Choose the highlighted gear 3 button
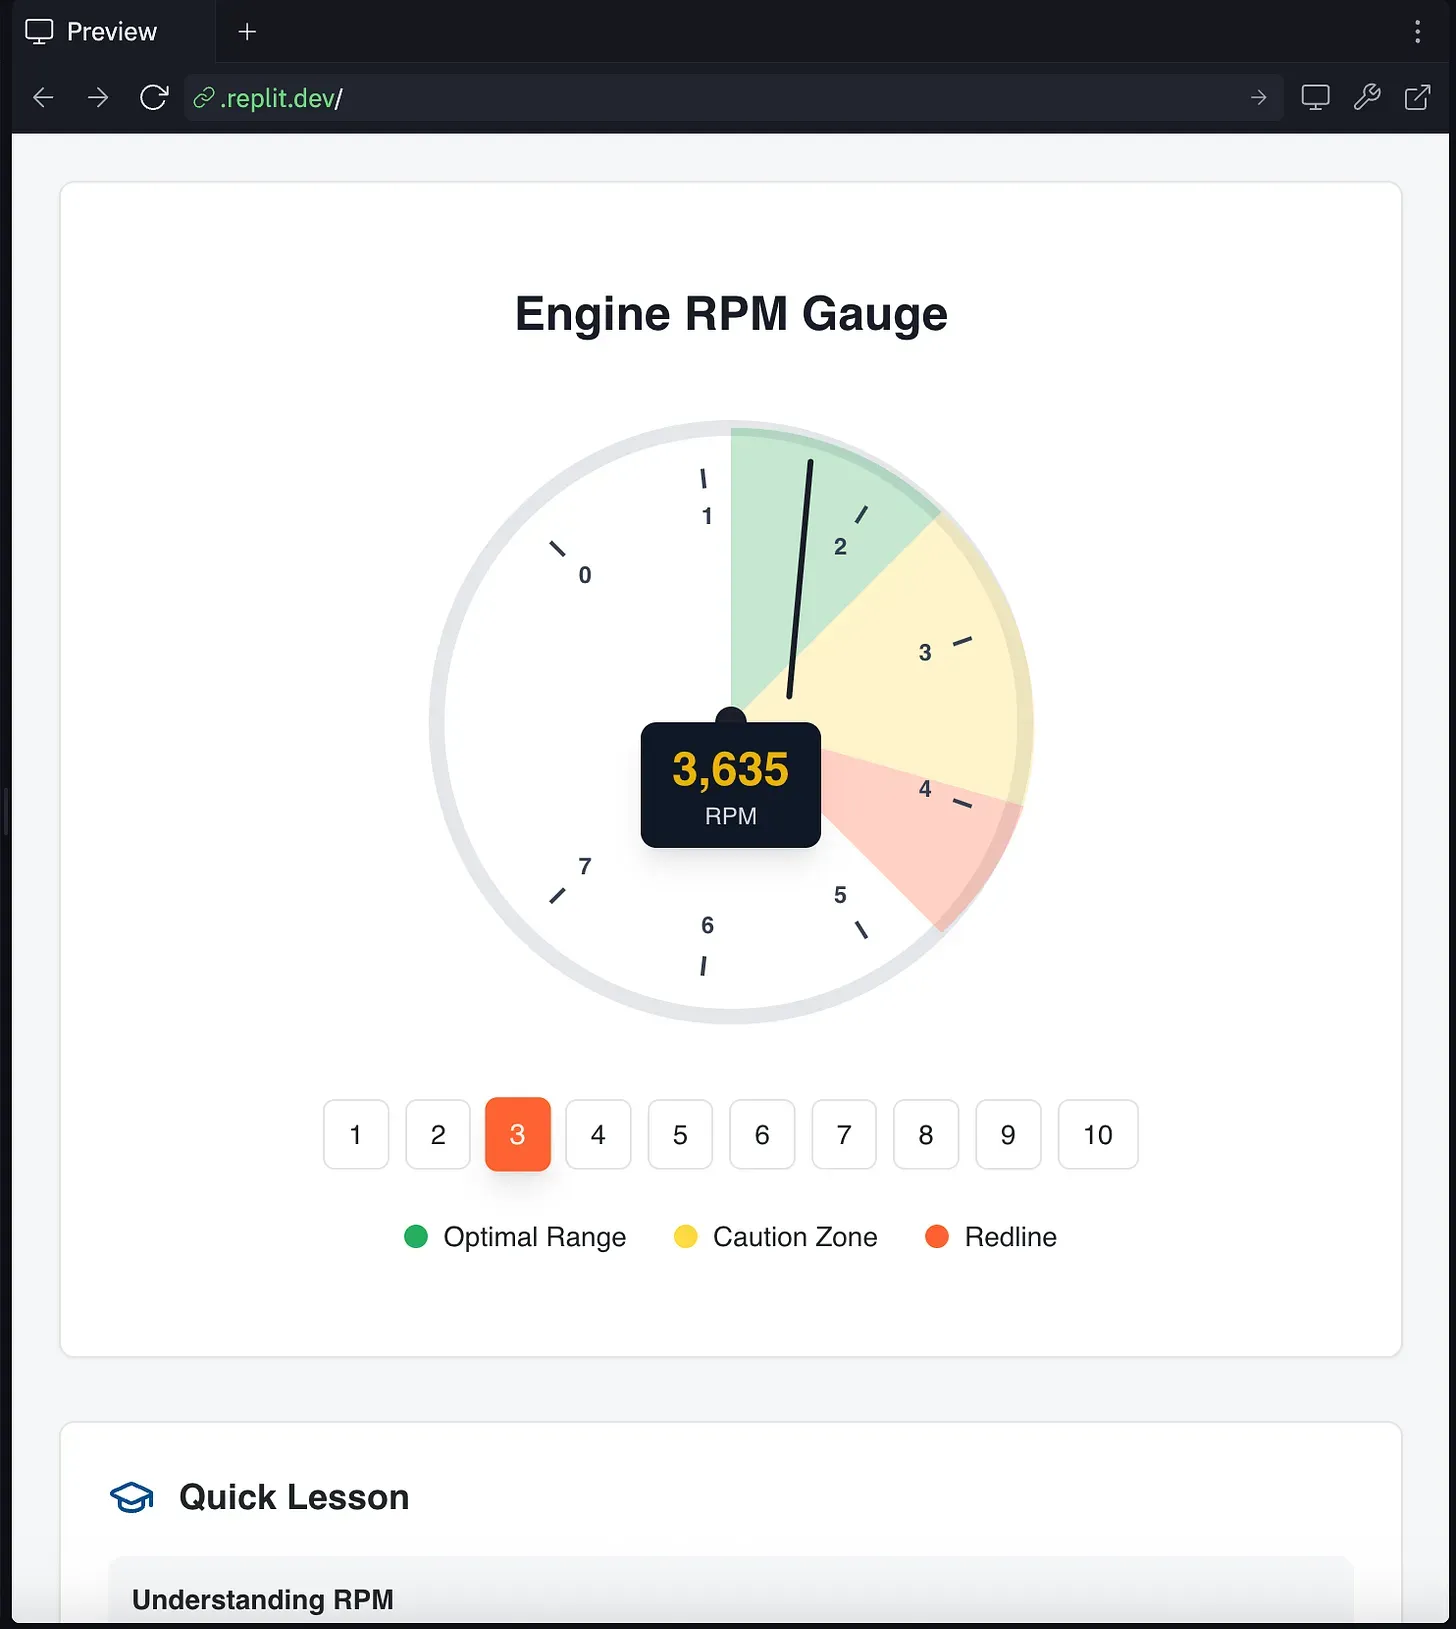Viewport: 1456px width, 1629px height. click(x=517, y=1134)
